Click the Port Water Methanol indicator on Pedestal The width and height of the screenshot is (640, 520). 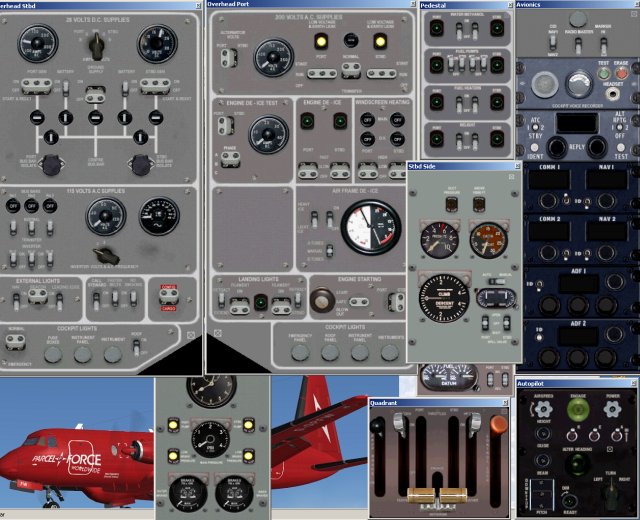click(436, 29)
